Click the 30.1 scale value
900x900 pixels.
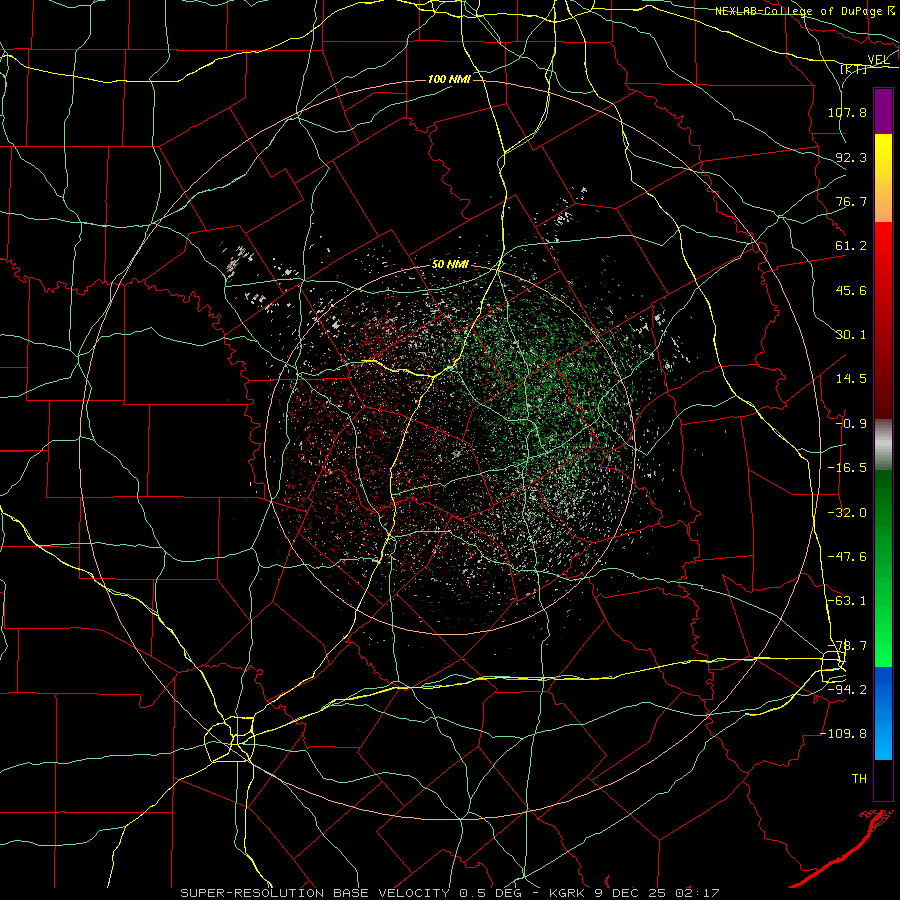tap(851, 335)
